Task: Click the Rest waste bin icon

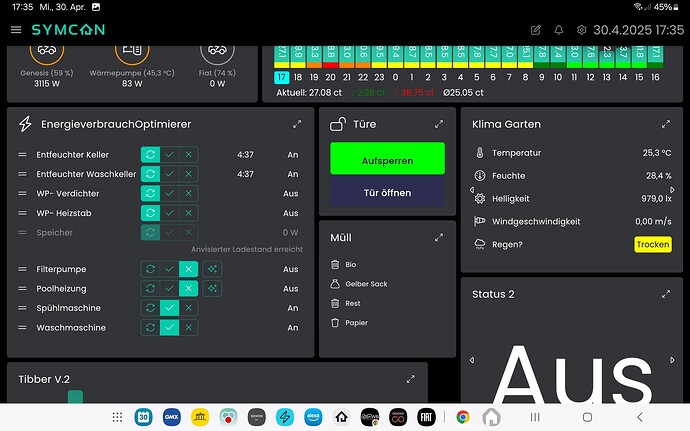Action: point(335,303)
